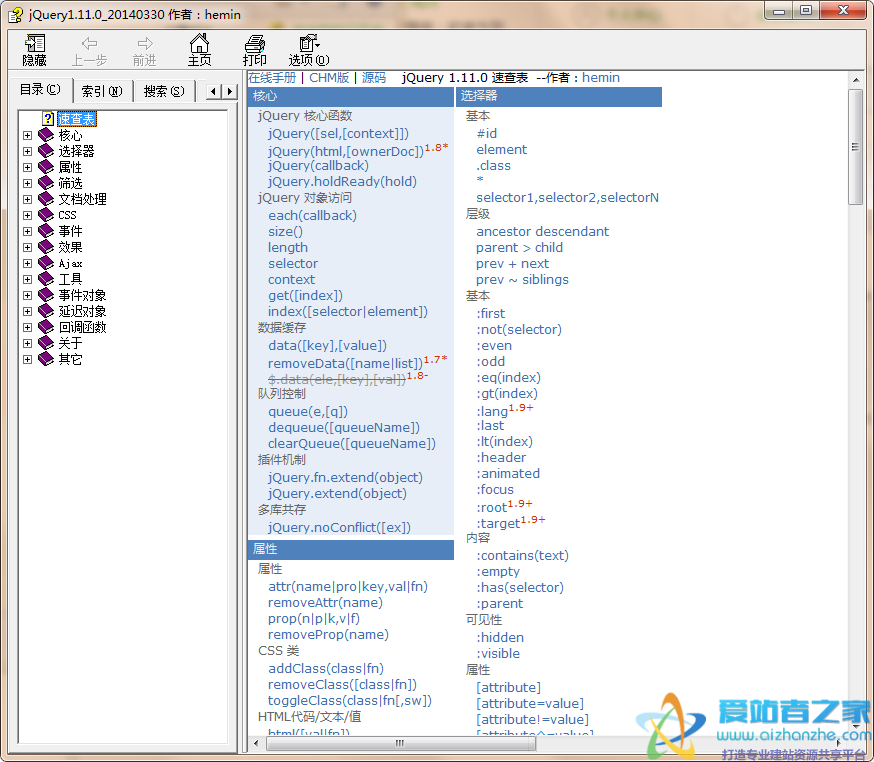Open the each(callback) entry
The image size is (874, 762).
[x=312, y=216]
